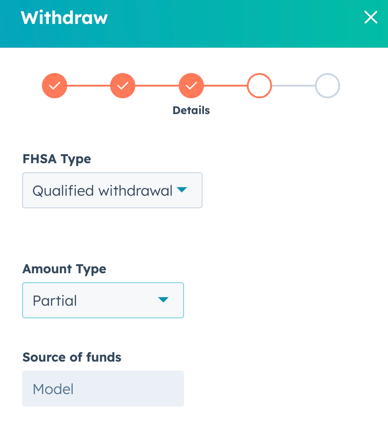Click the Source of funds label
Viewport: 388px width, 422px height.
[x=72, y=357]
